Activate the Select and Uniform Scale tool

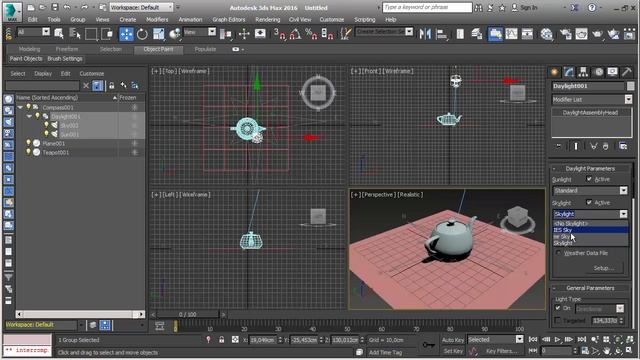tap(158, 34)
